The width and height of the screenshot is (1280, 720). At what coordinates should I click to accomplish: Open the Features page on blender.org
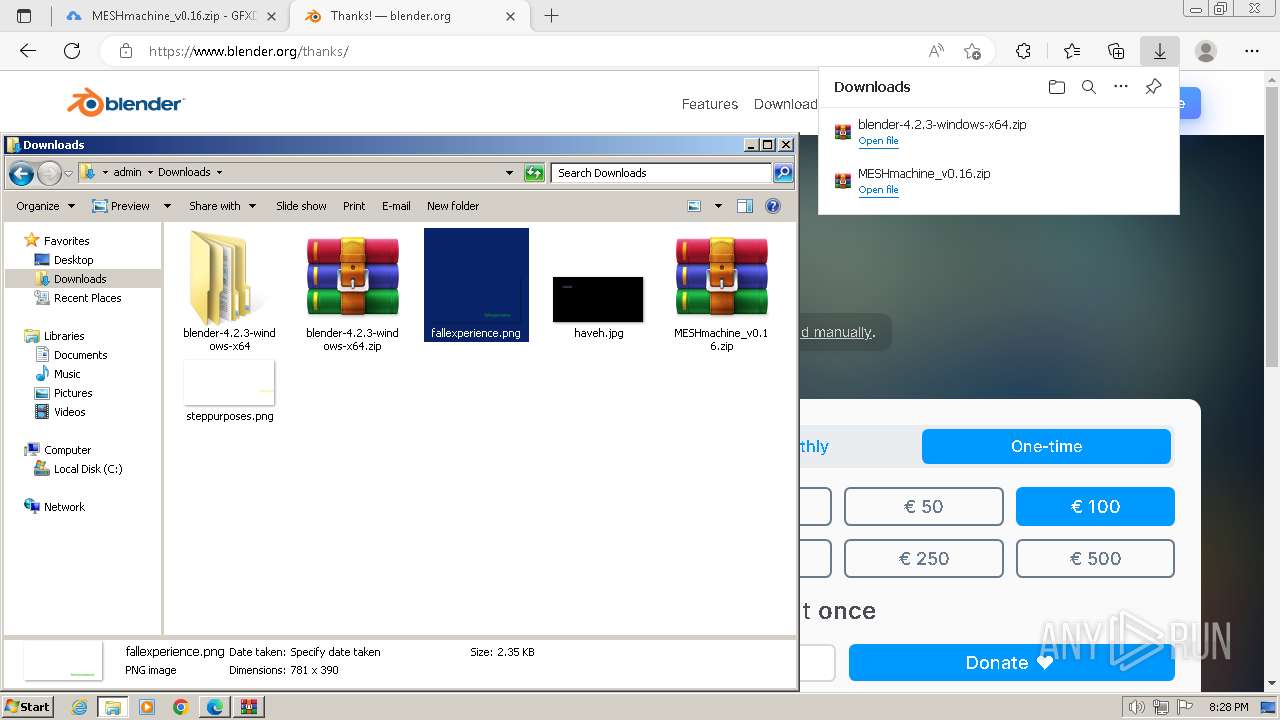point(710,104)
